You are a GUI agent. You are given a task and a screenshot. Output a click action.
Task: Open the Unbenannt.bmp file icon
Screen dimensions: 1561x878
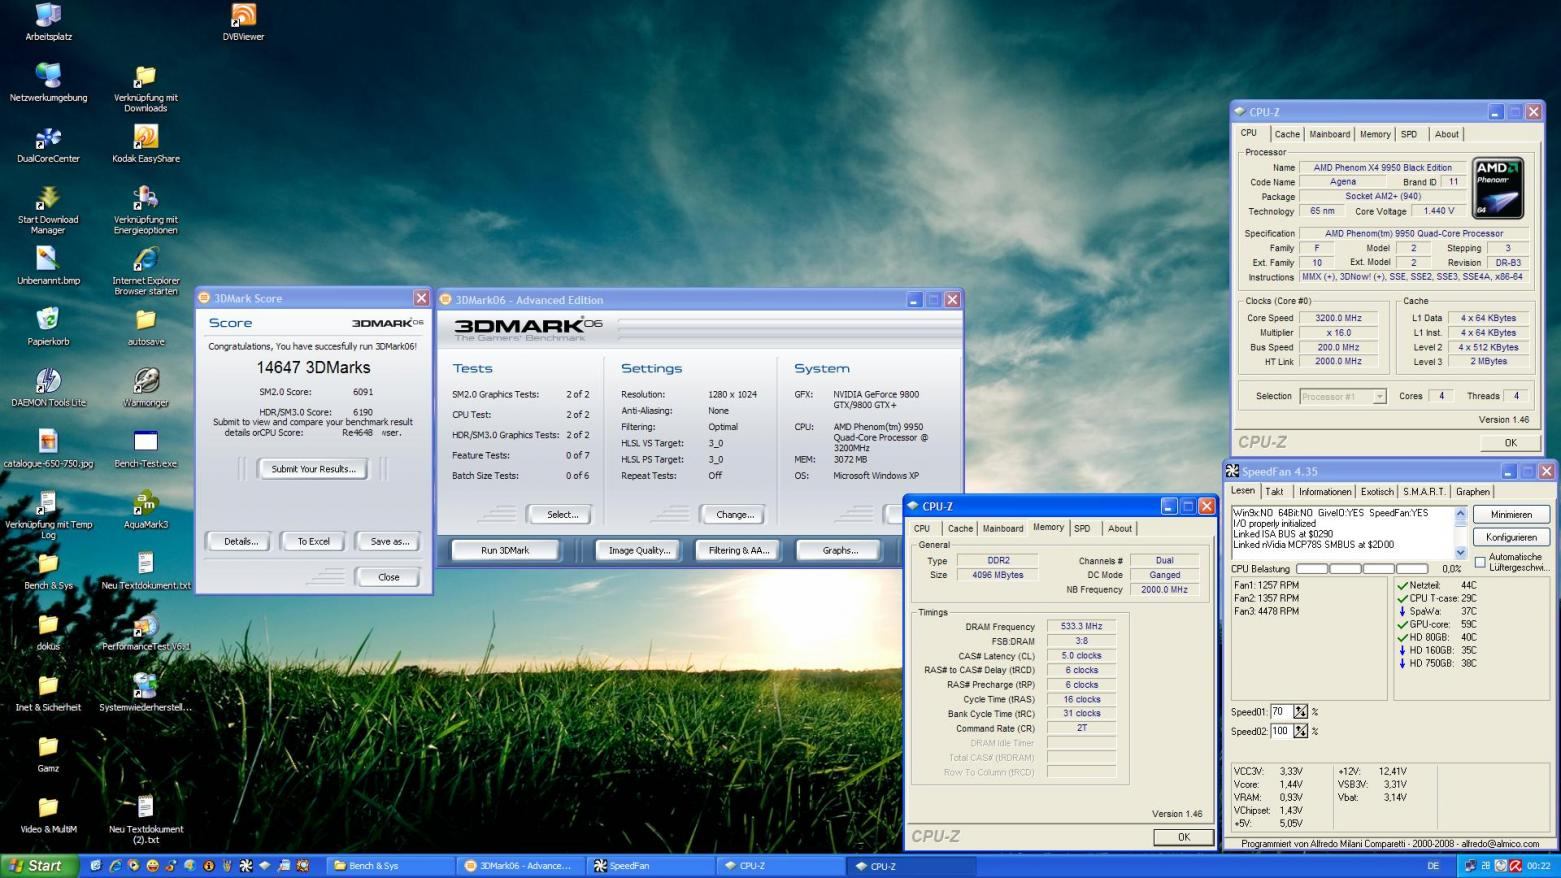pos(48,266)
